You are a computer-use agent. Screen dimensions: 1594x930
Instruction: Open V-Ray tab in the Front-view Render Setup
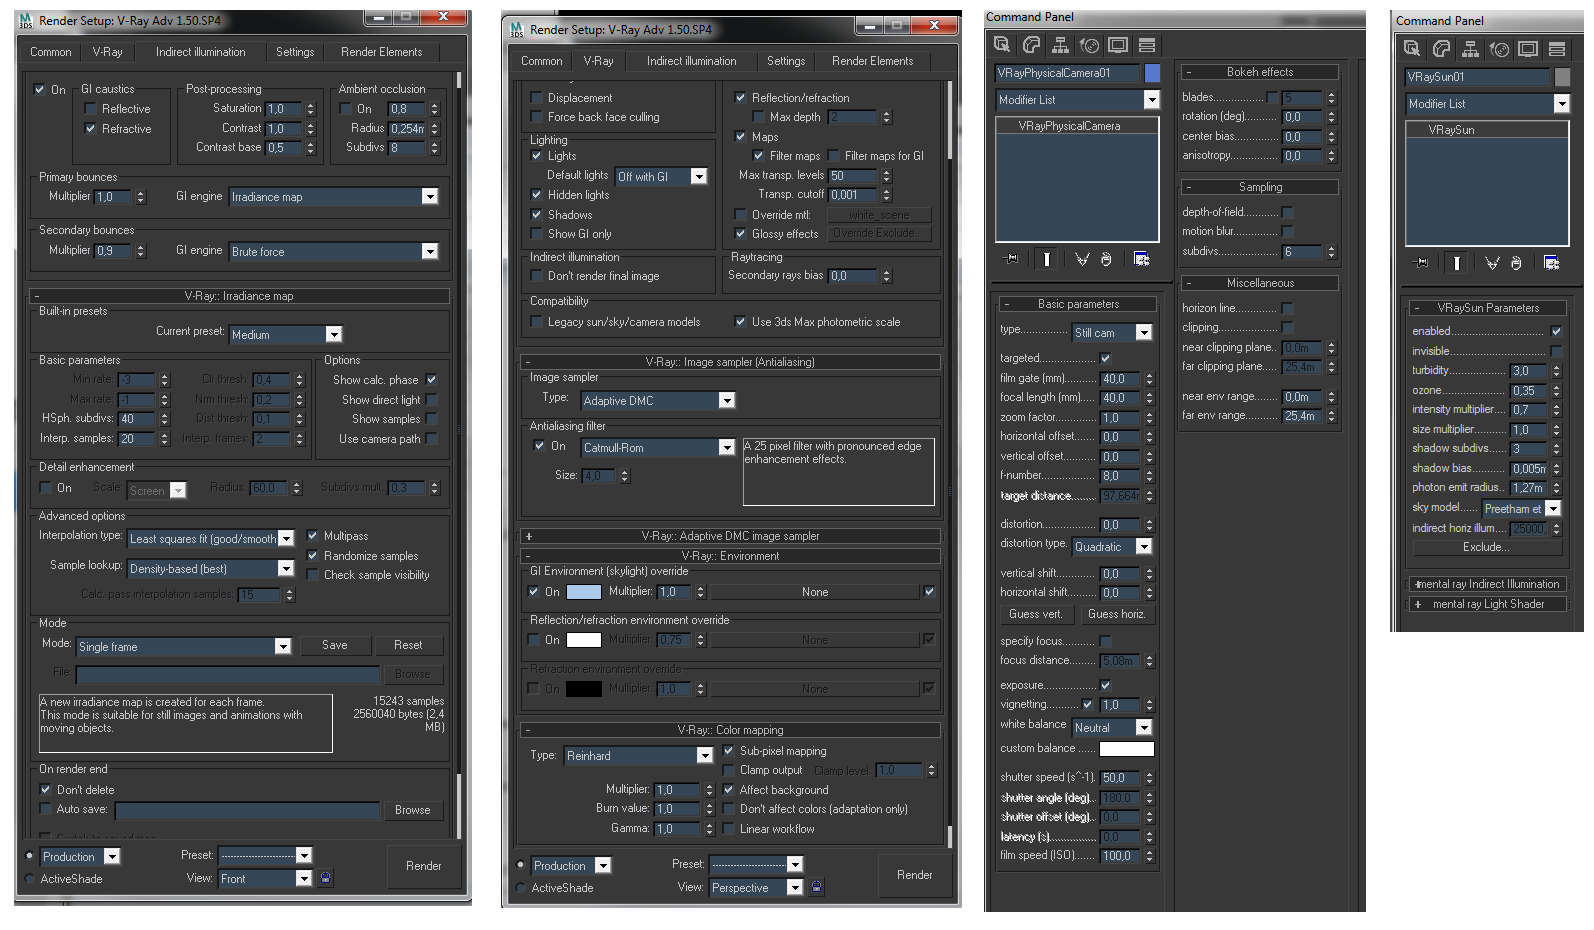108,52
